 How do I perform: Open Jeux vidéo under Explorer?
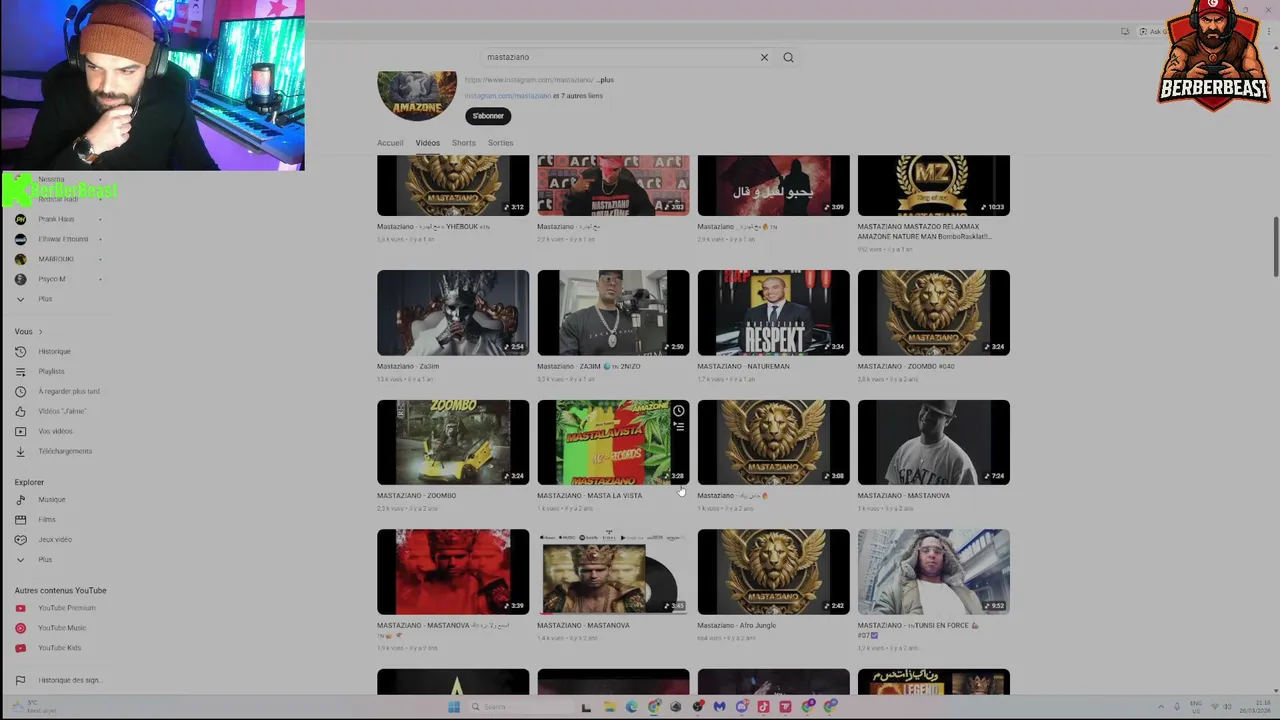click(55, 540)
